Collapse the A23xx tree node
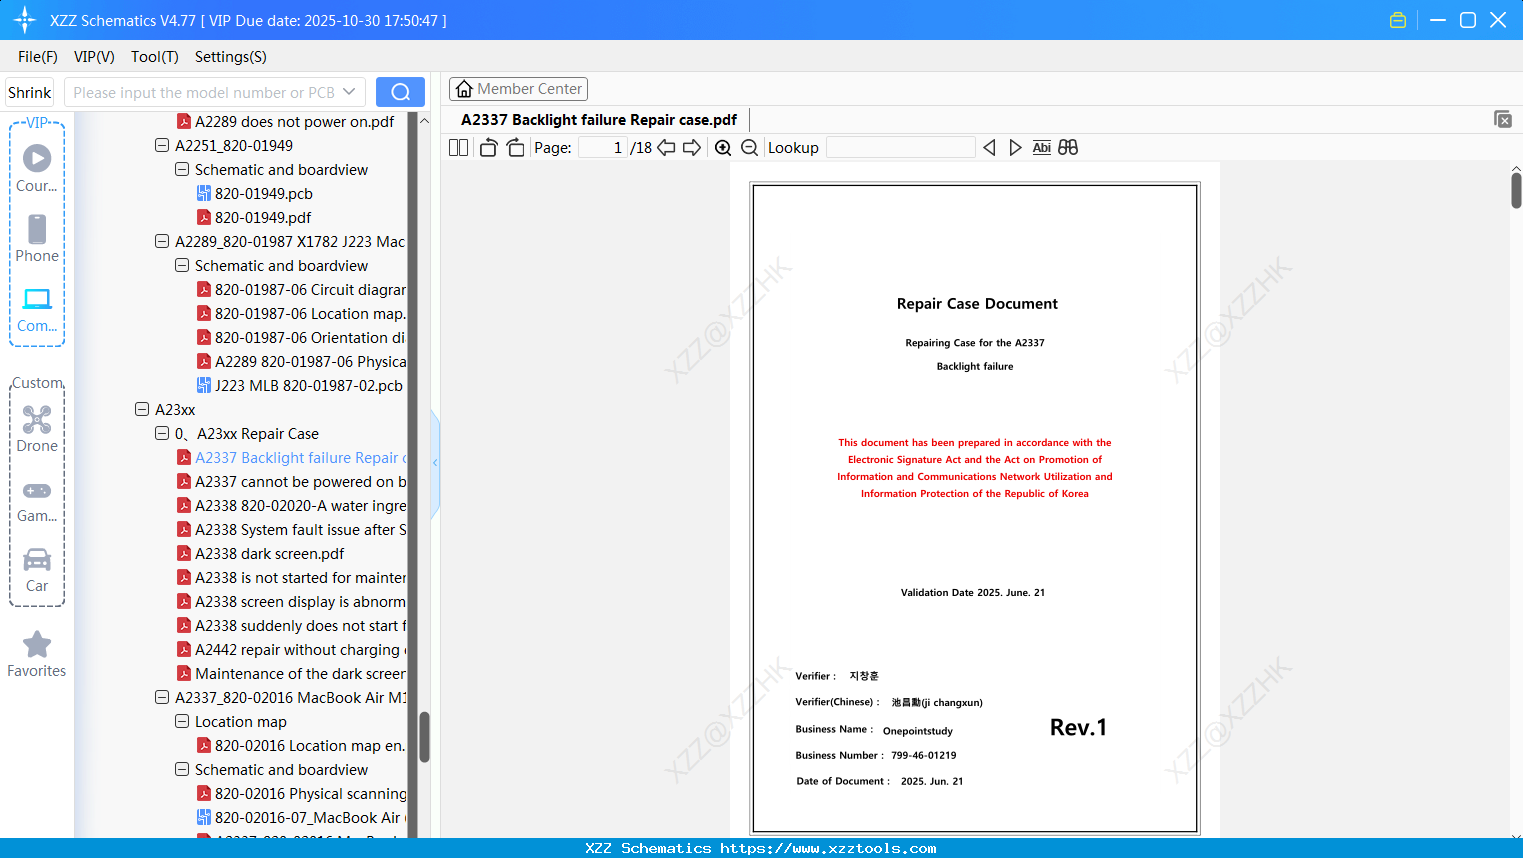The width and height of the screenshot is (1523, 858). [x=142, y=409]
